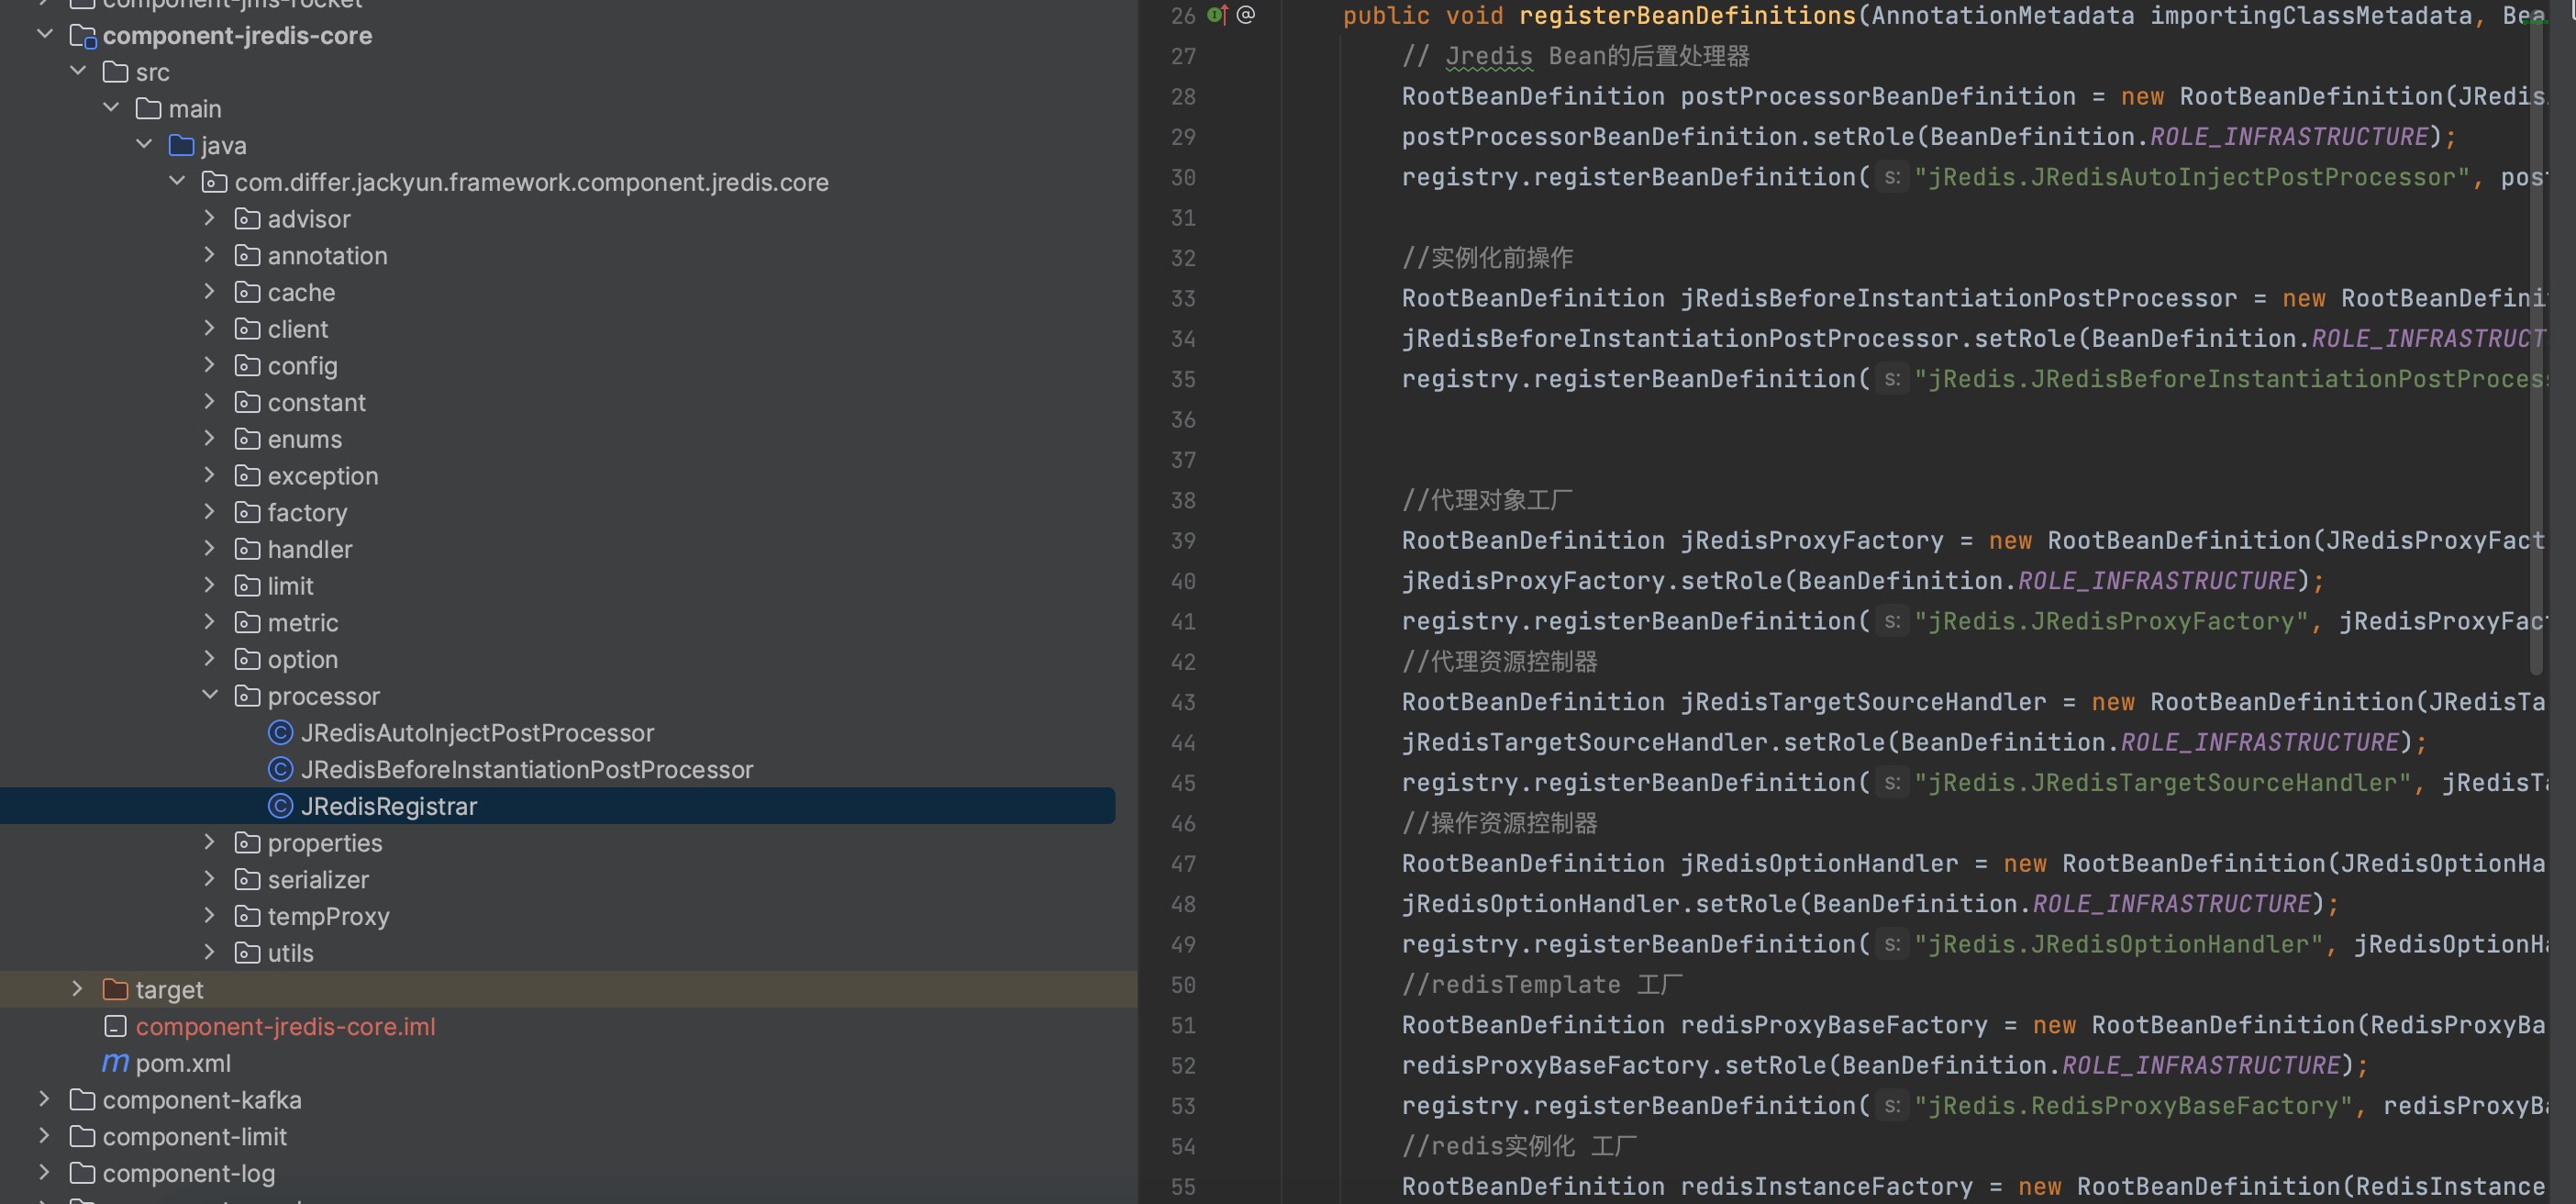The width and height of the screenshot is (2576, 1204).
Task: Click registerBeanDefinitions method name on line 26
Action: coord(1687,16)
